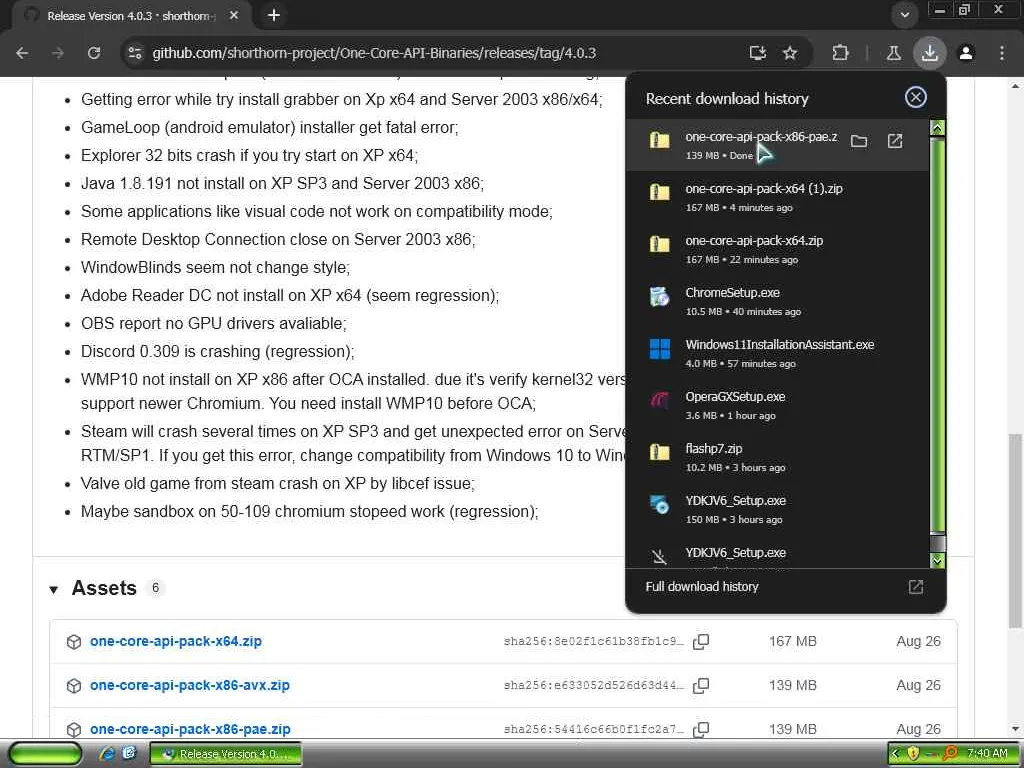
Task: Toggle the Downloads toolbar icon
Action: (930, 53)
